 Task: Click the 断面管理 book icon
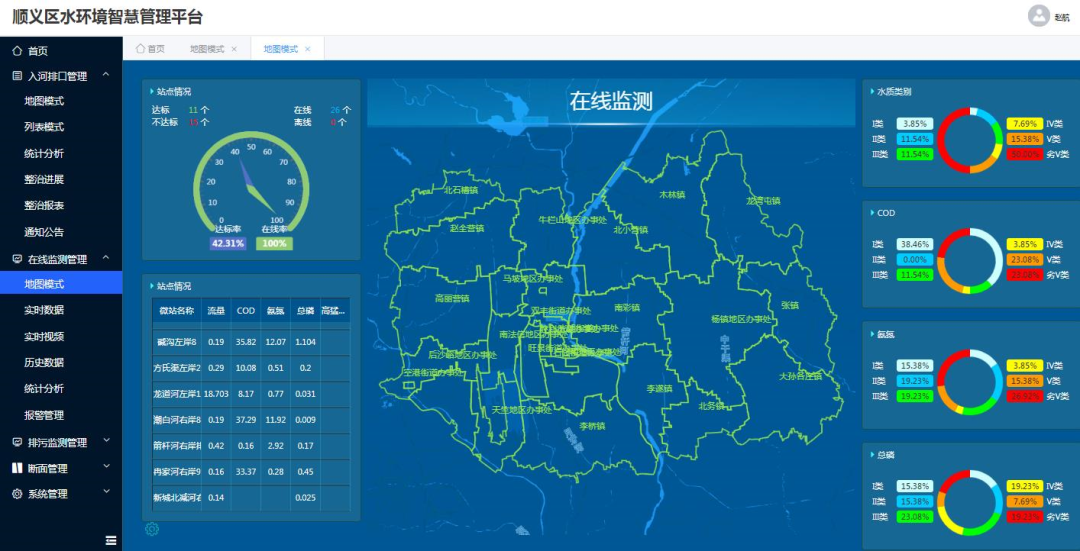point(17,468)
